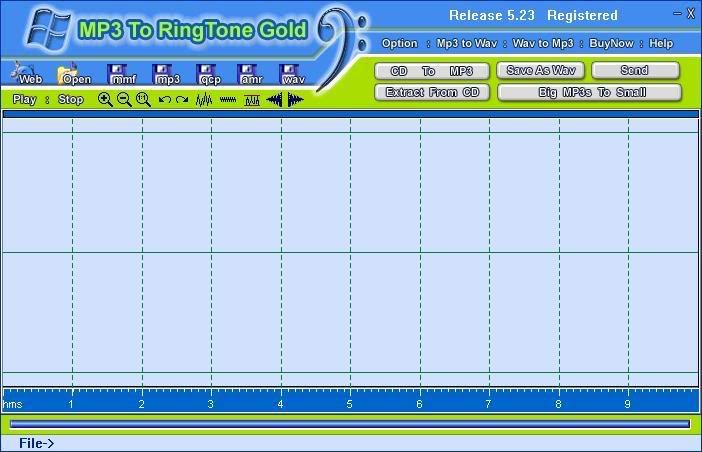Open the Option menu

[x=399, y=43]
